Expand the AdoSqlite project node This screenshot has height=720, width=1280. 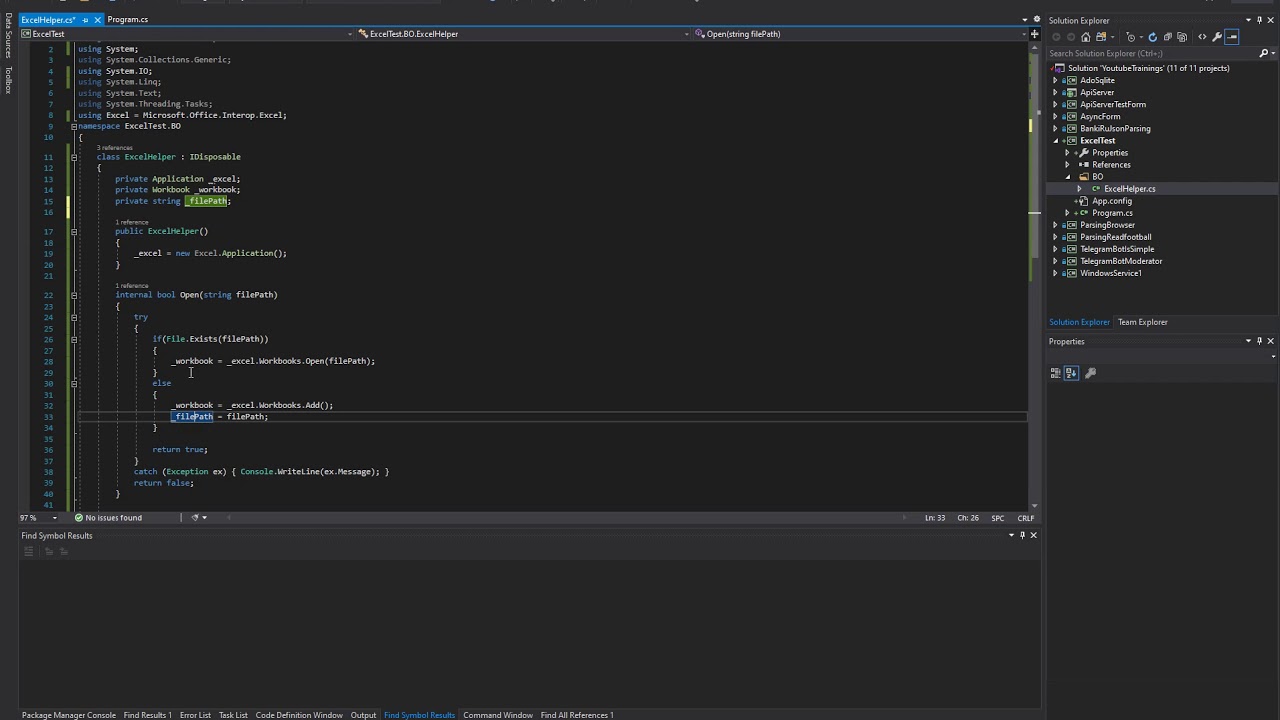pos(1055,80)
